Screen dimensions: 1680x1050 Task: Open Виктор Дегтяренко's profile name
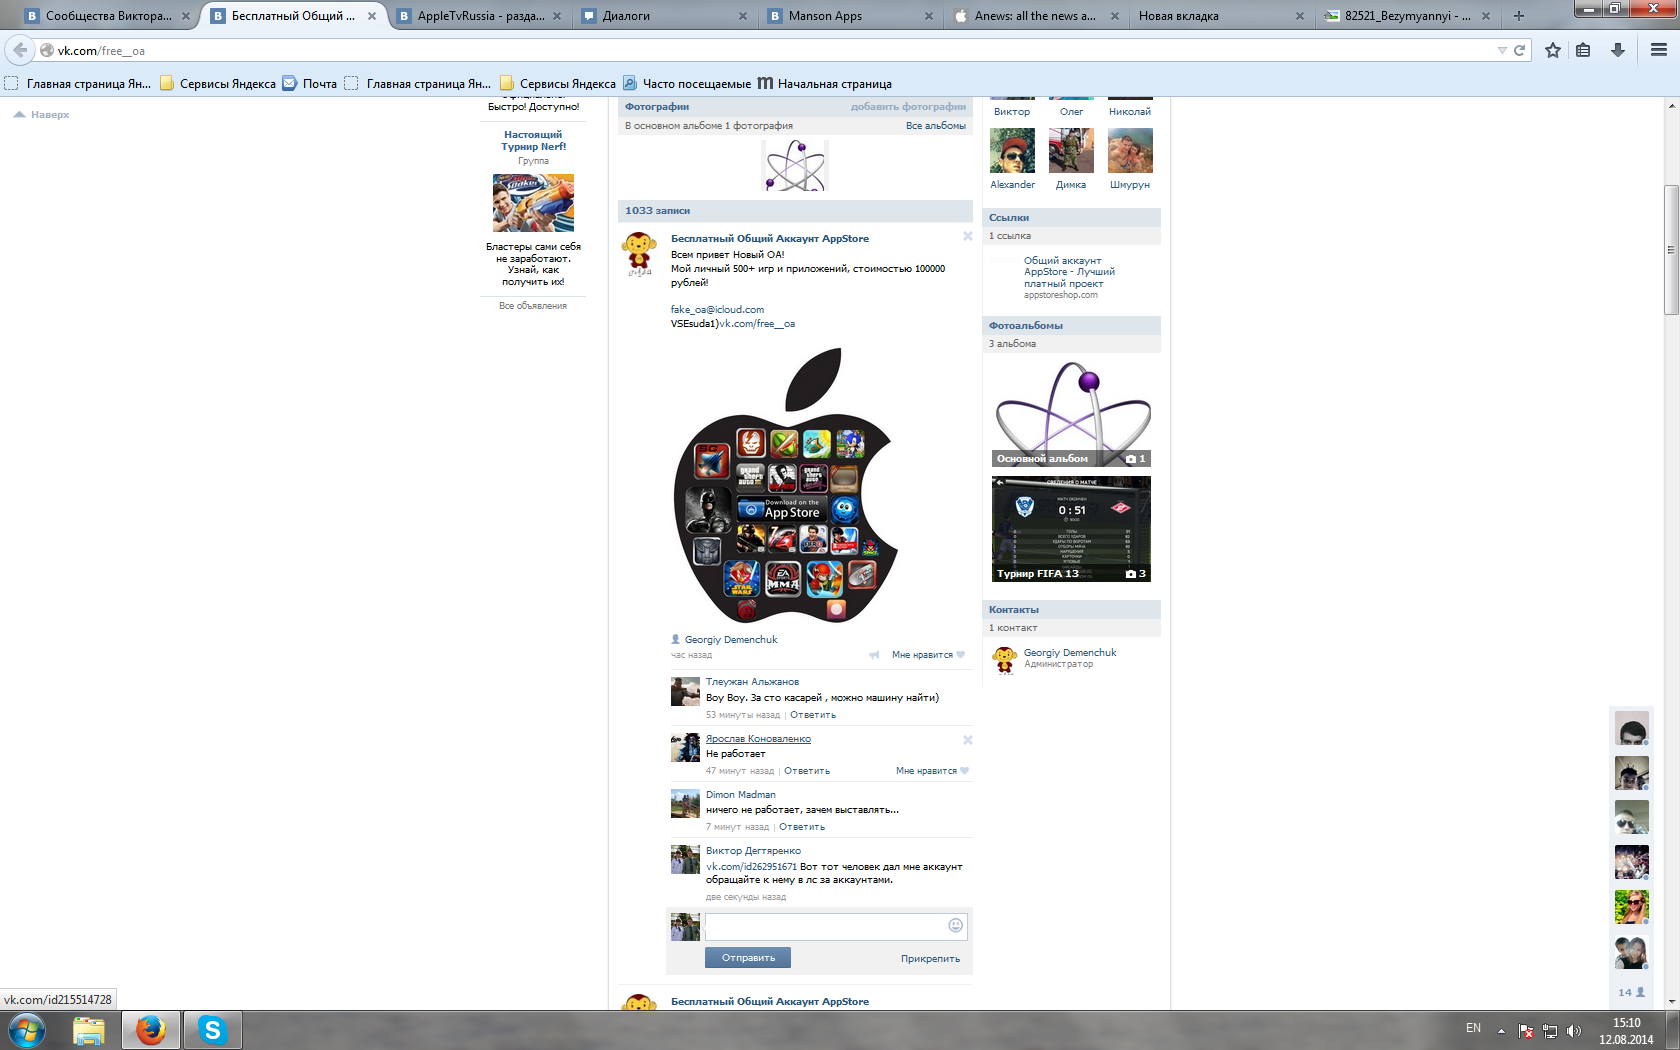(x=753, y=851)
